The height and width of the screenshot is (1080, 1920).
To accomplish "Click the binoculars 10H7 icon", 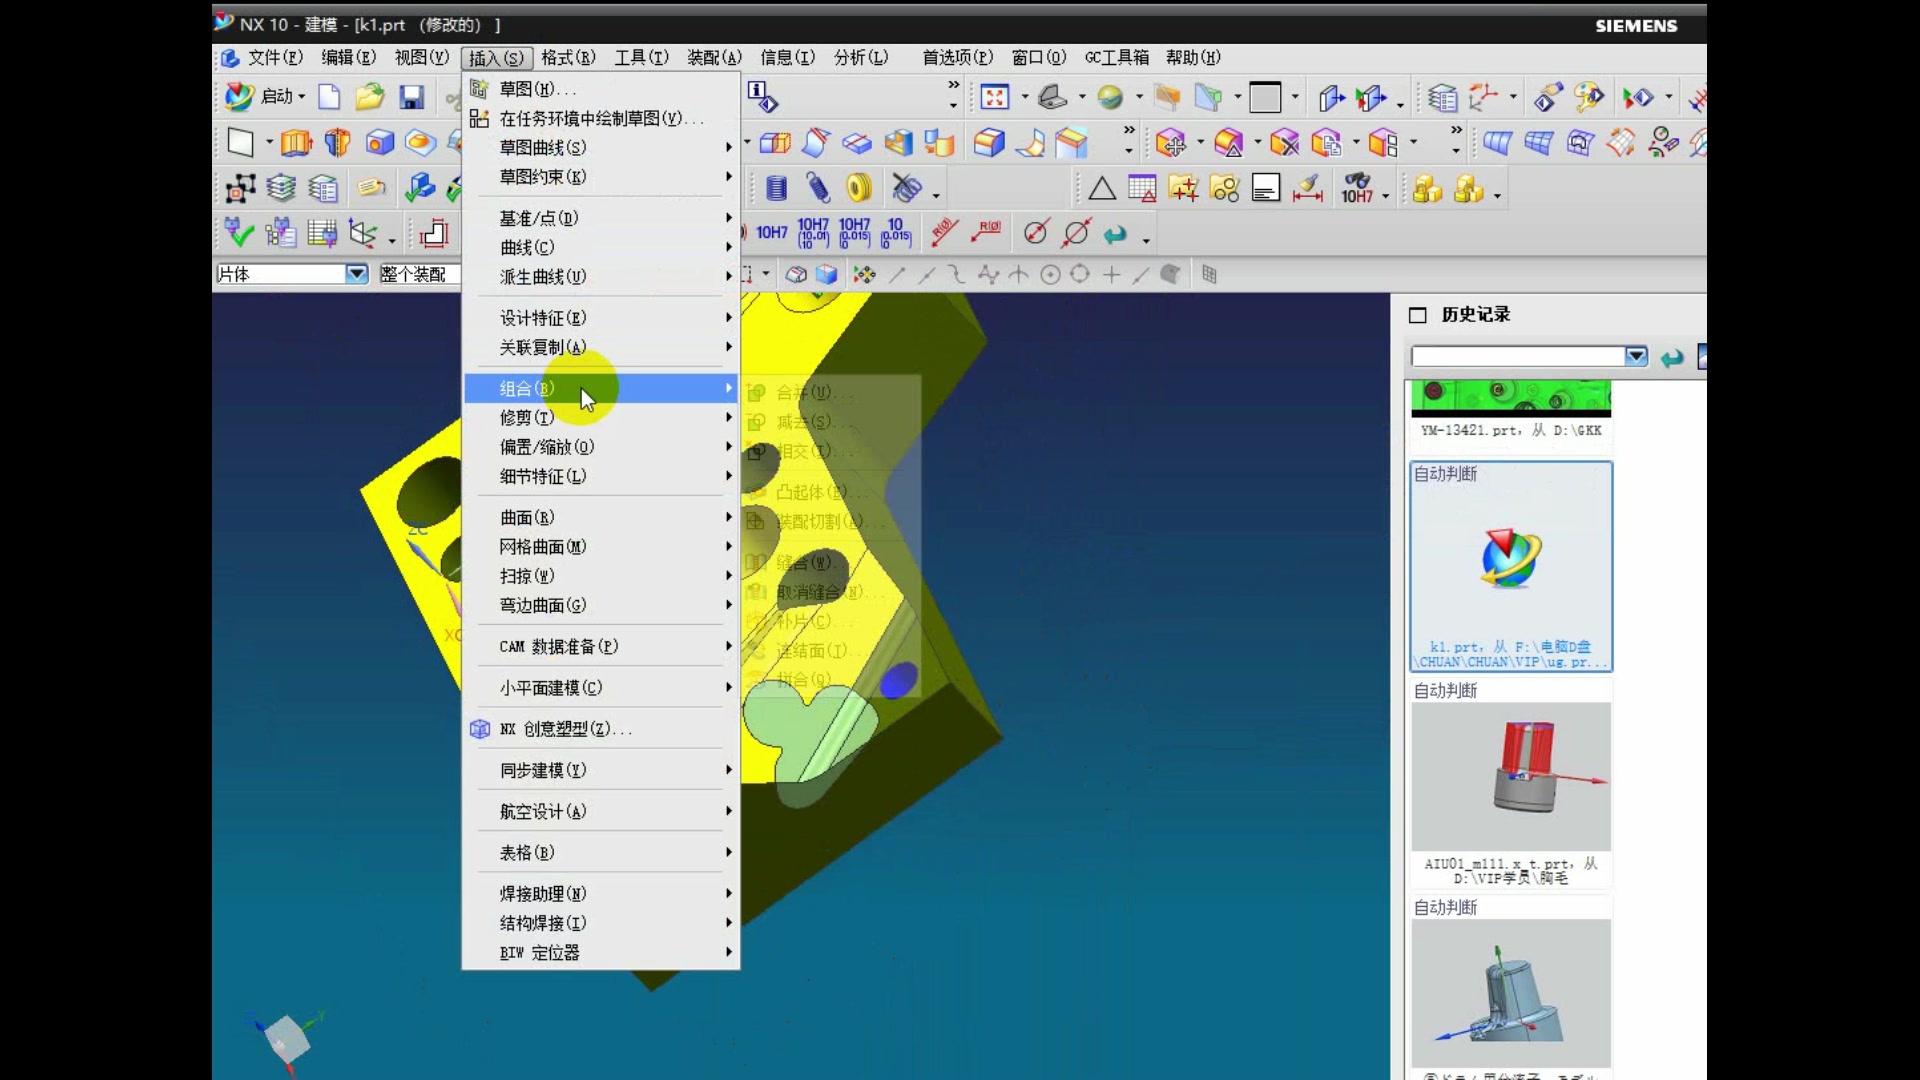I will (x=1357, y=187).
